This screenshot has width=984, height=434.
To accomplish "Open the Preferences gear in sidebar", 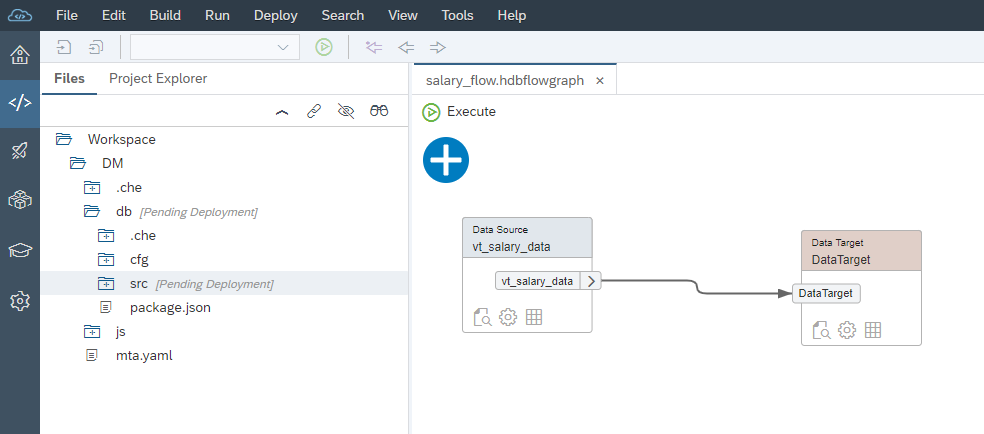I will pyautogui.click(x=20, y=300).
